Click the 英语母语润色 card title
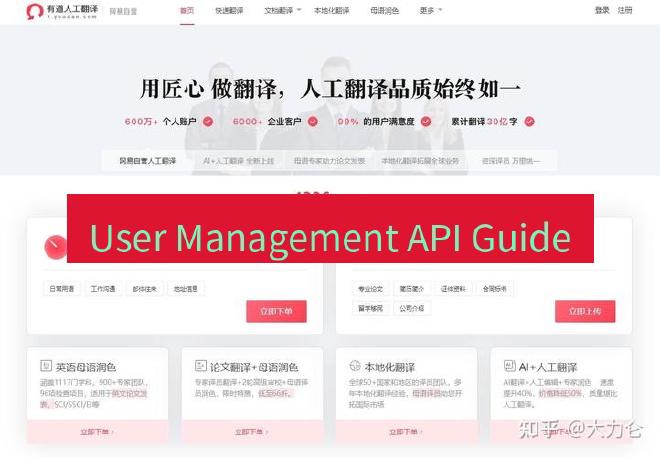Image resolution: width=660 pixels, height=457 pixels. 86,367
